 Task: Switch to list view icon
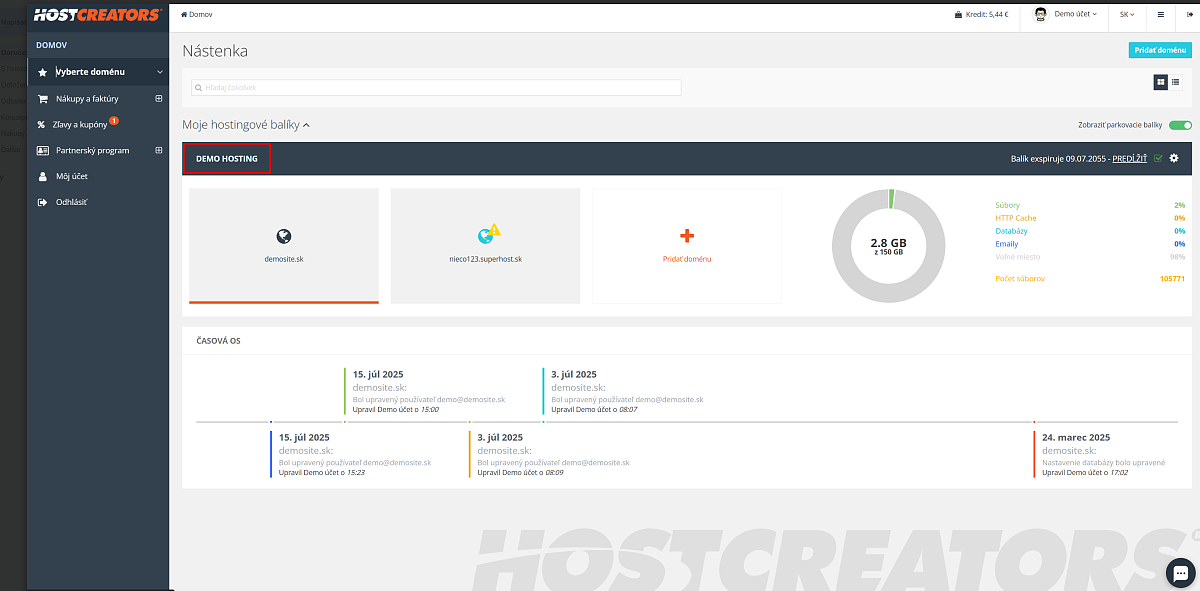[1175, 82]
